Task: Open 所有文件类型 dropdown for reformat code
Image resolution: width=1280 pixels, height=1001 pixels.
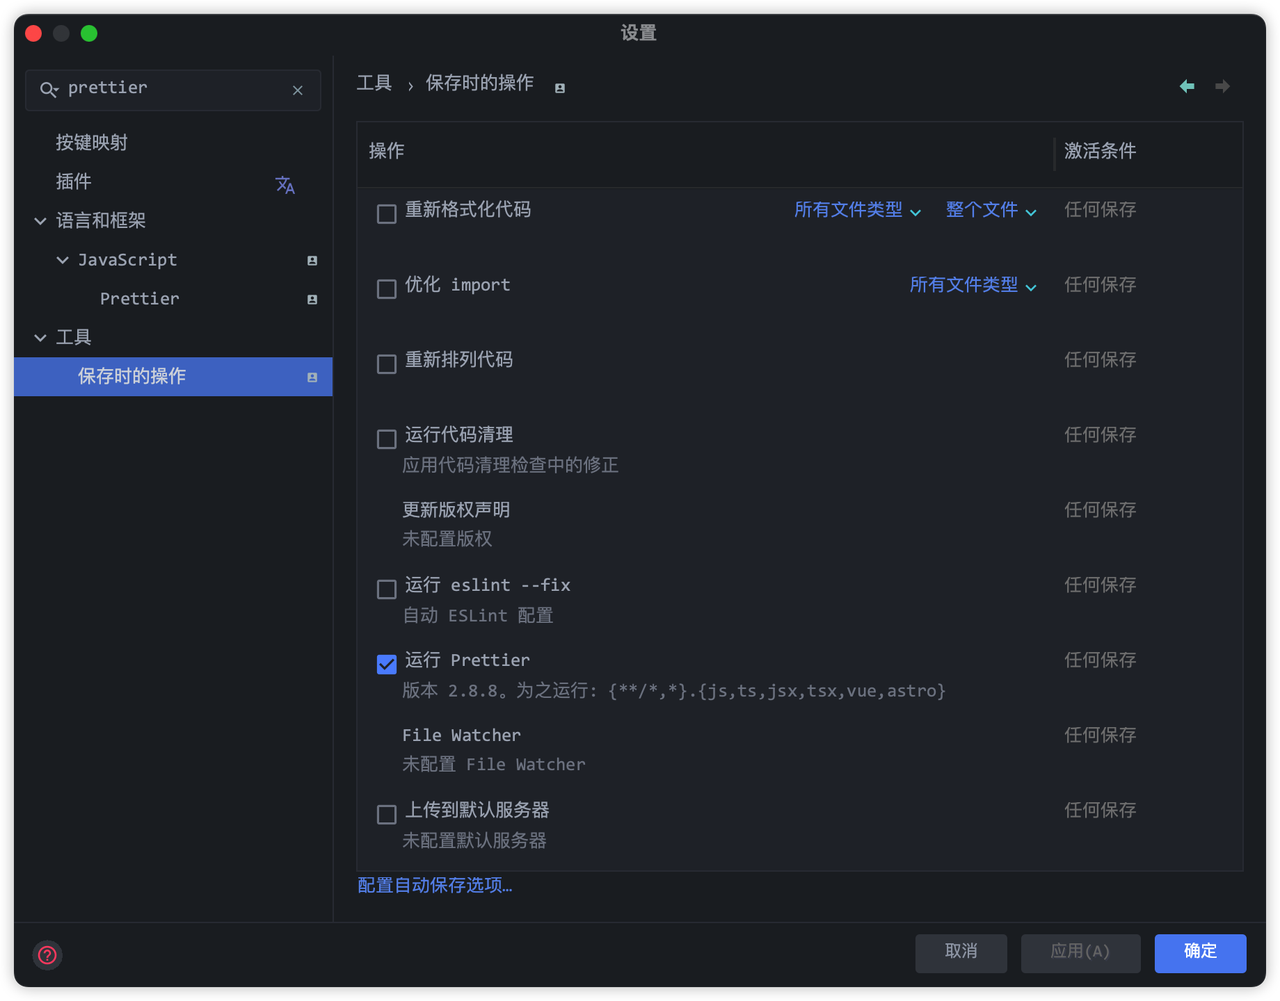Action: [857, 210]
